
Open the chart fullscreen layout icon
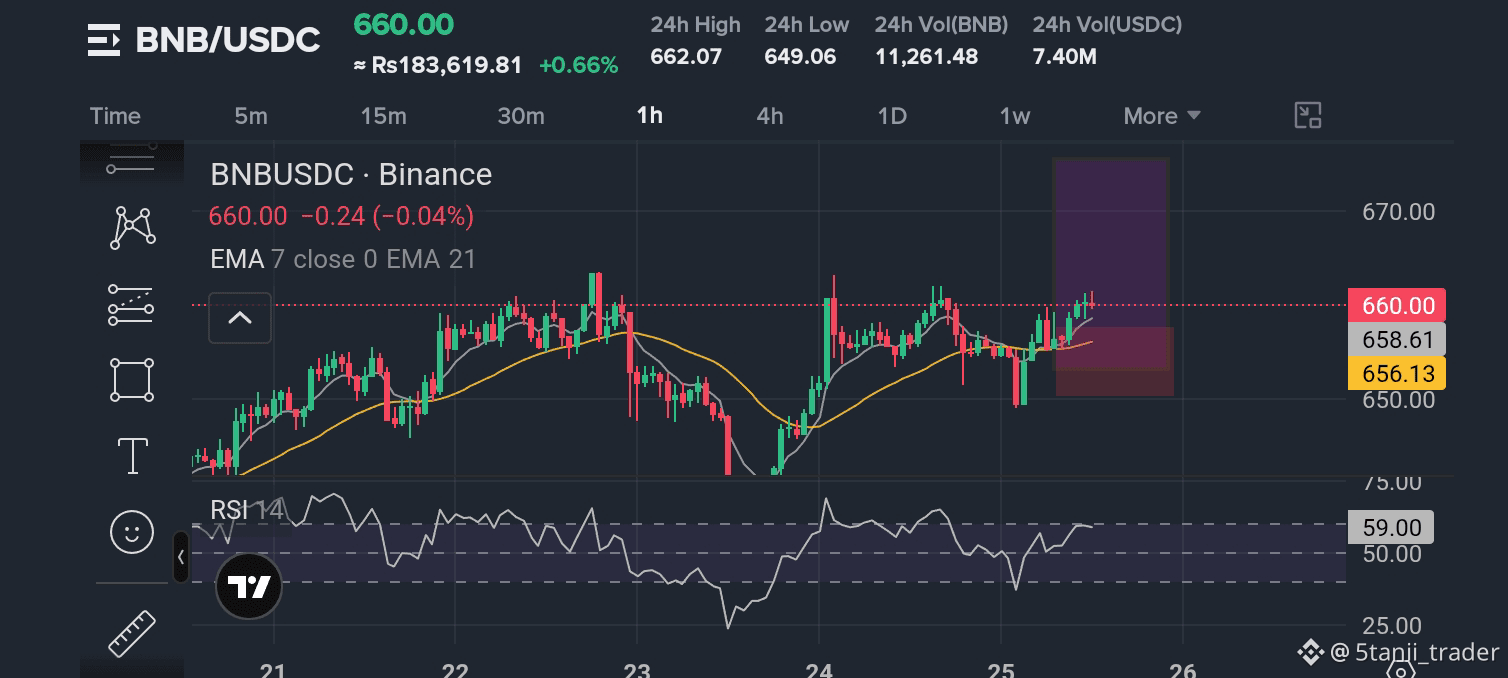tap(1308, 115)
